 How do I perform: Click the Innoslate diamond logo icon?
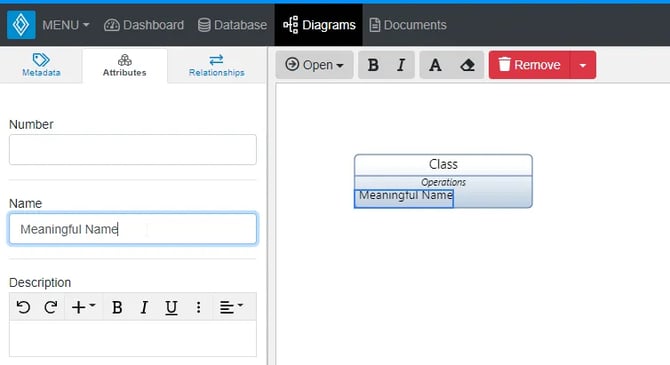click(21, 25)
